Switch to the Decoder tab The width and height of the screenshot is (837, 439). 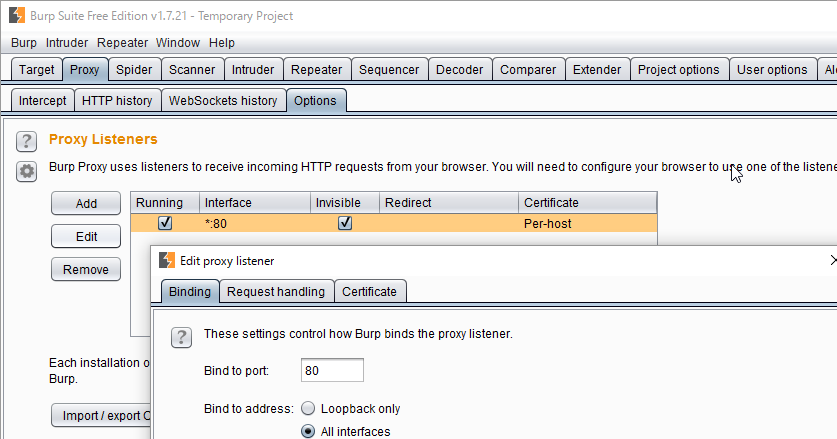tap(460, 69)
